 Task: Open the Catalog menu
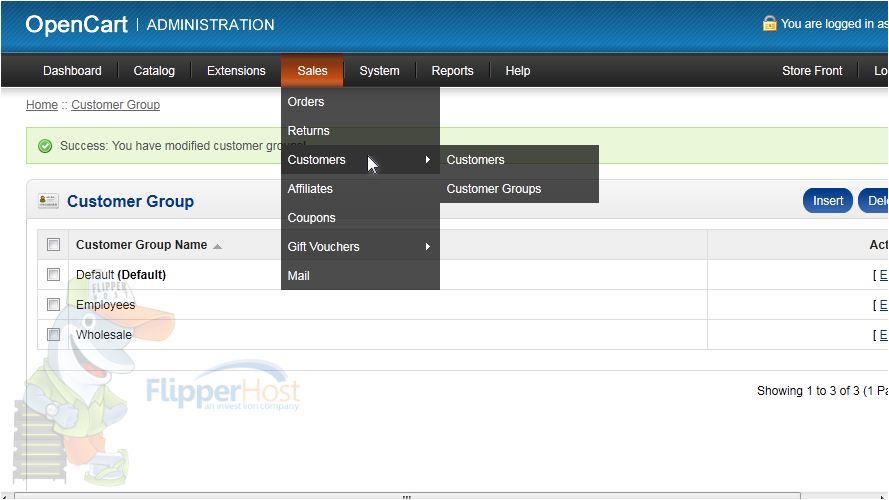click(x=154, y=71)
